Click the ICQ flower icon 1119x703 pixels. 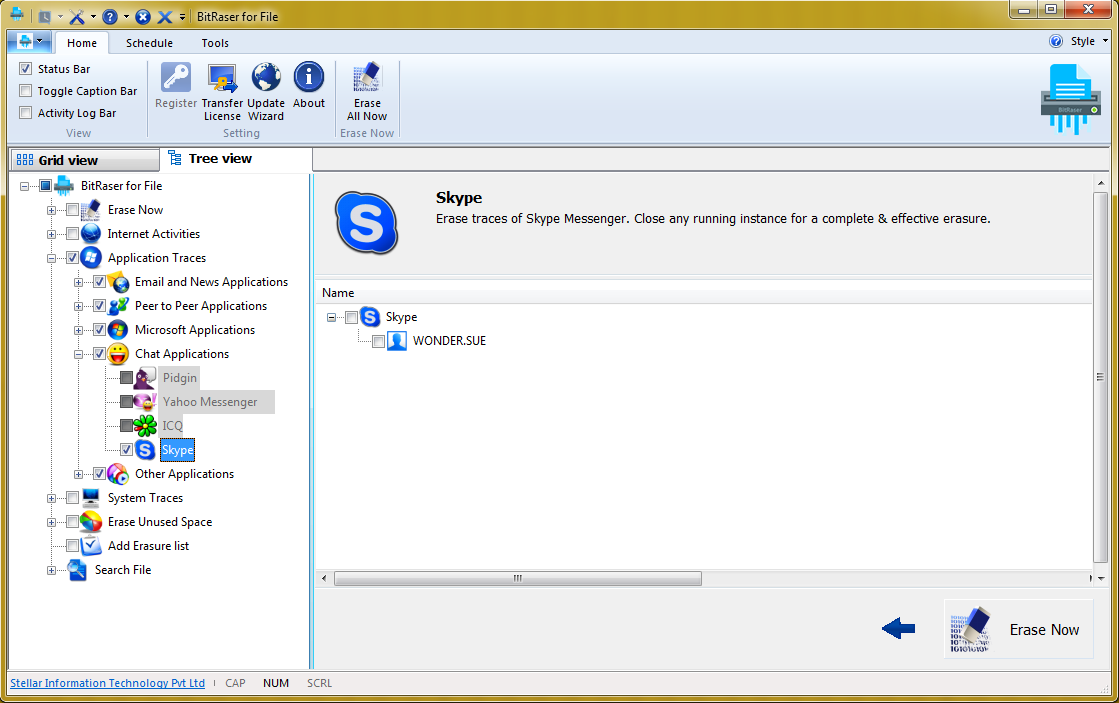click(145, 426)
